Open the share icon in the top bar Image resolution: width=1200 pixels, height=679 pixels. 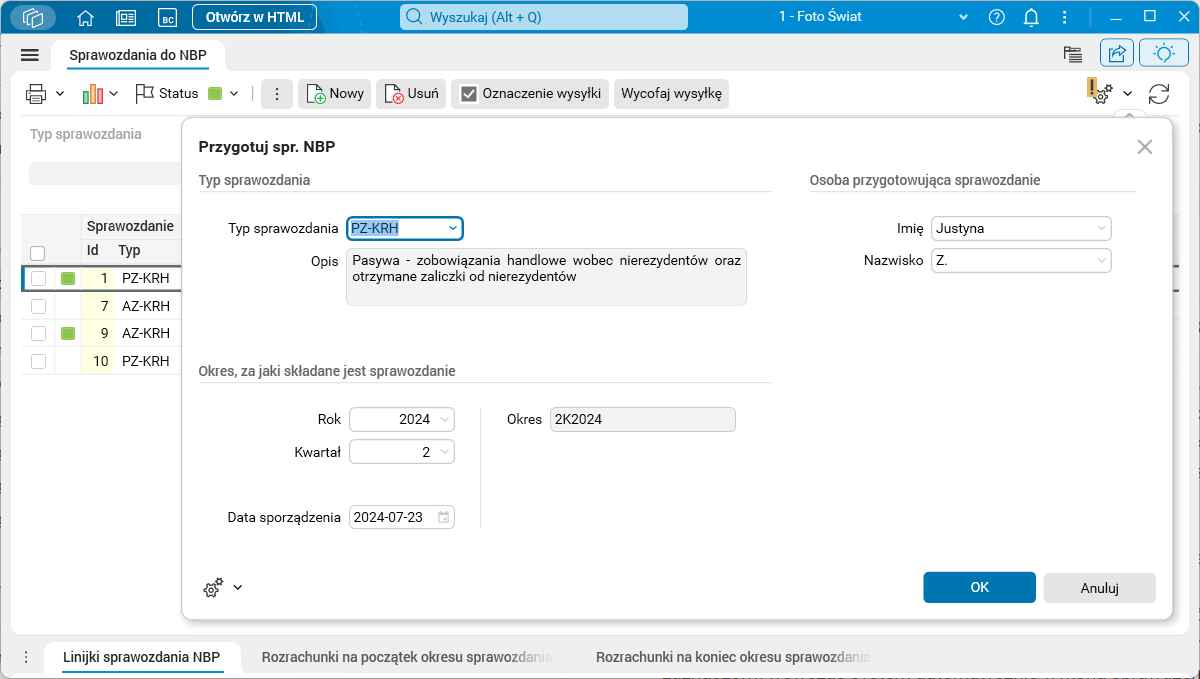point(1117,53)
